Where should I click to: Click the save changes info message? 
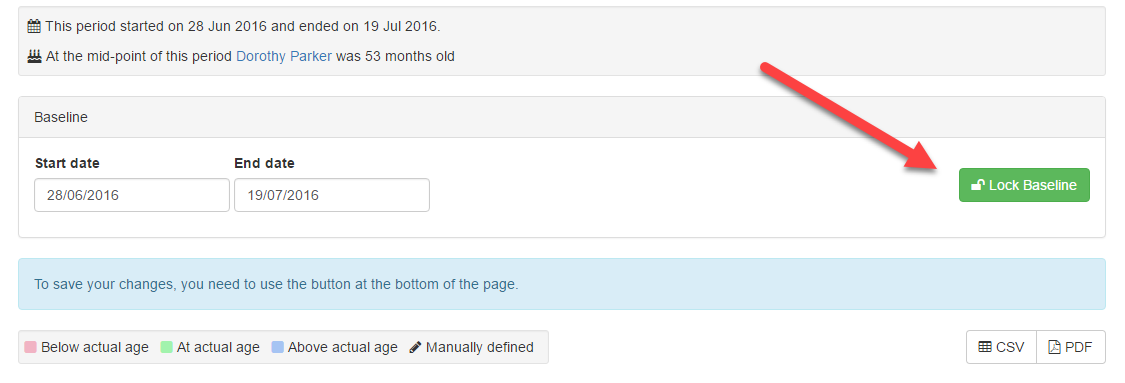click(562, 284)
